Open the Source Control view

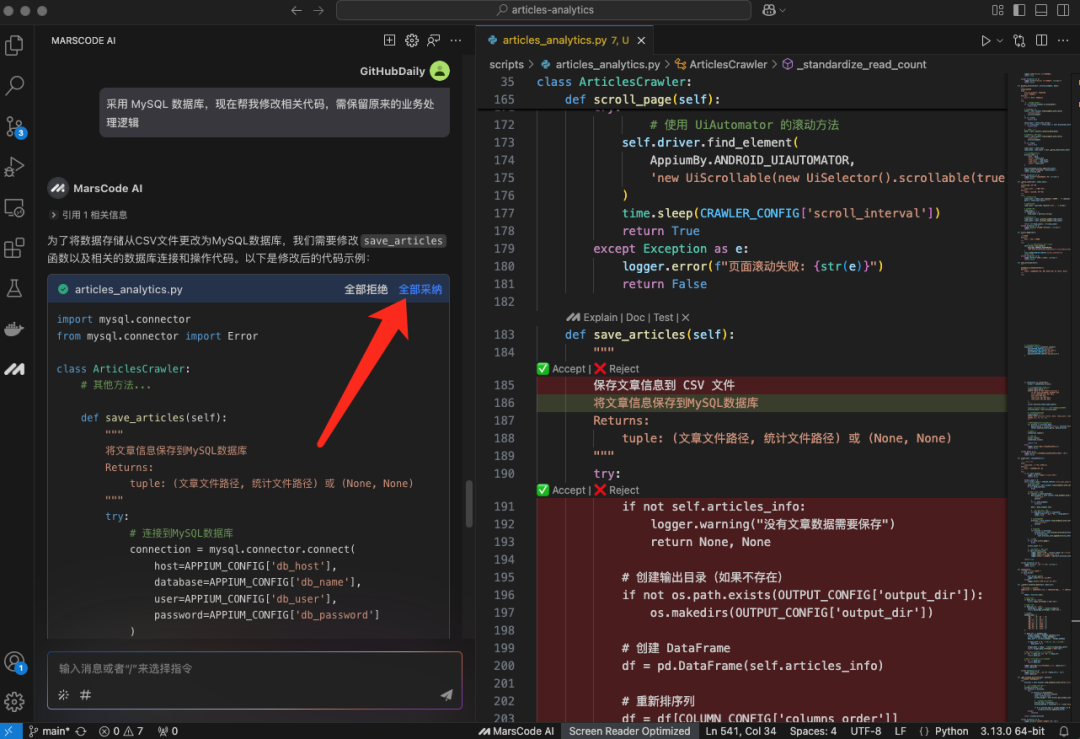[x=14, y=127]
